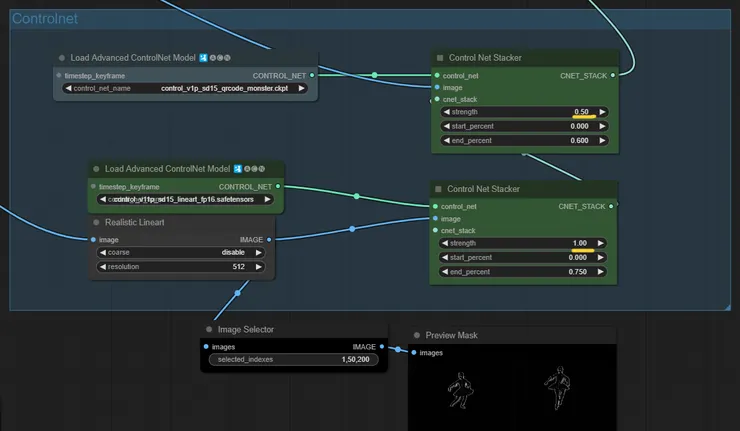The width and height of the screenshot is (740, 431).
Task: Toggle the coarse option set to disable
Action: (181, 253)
